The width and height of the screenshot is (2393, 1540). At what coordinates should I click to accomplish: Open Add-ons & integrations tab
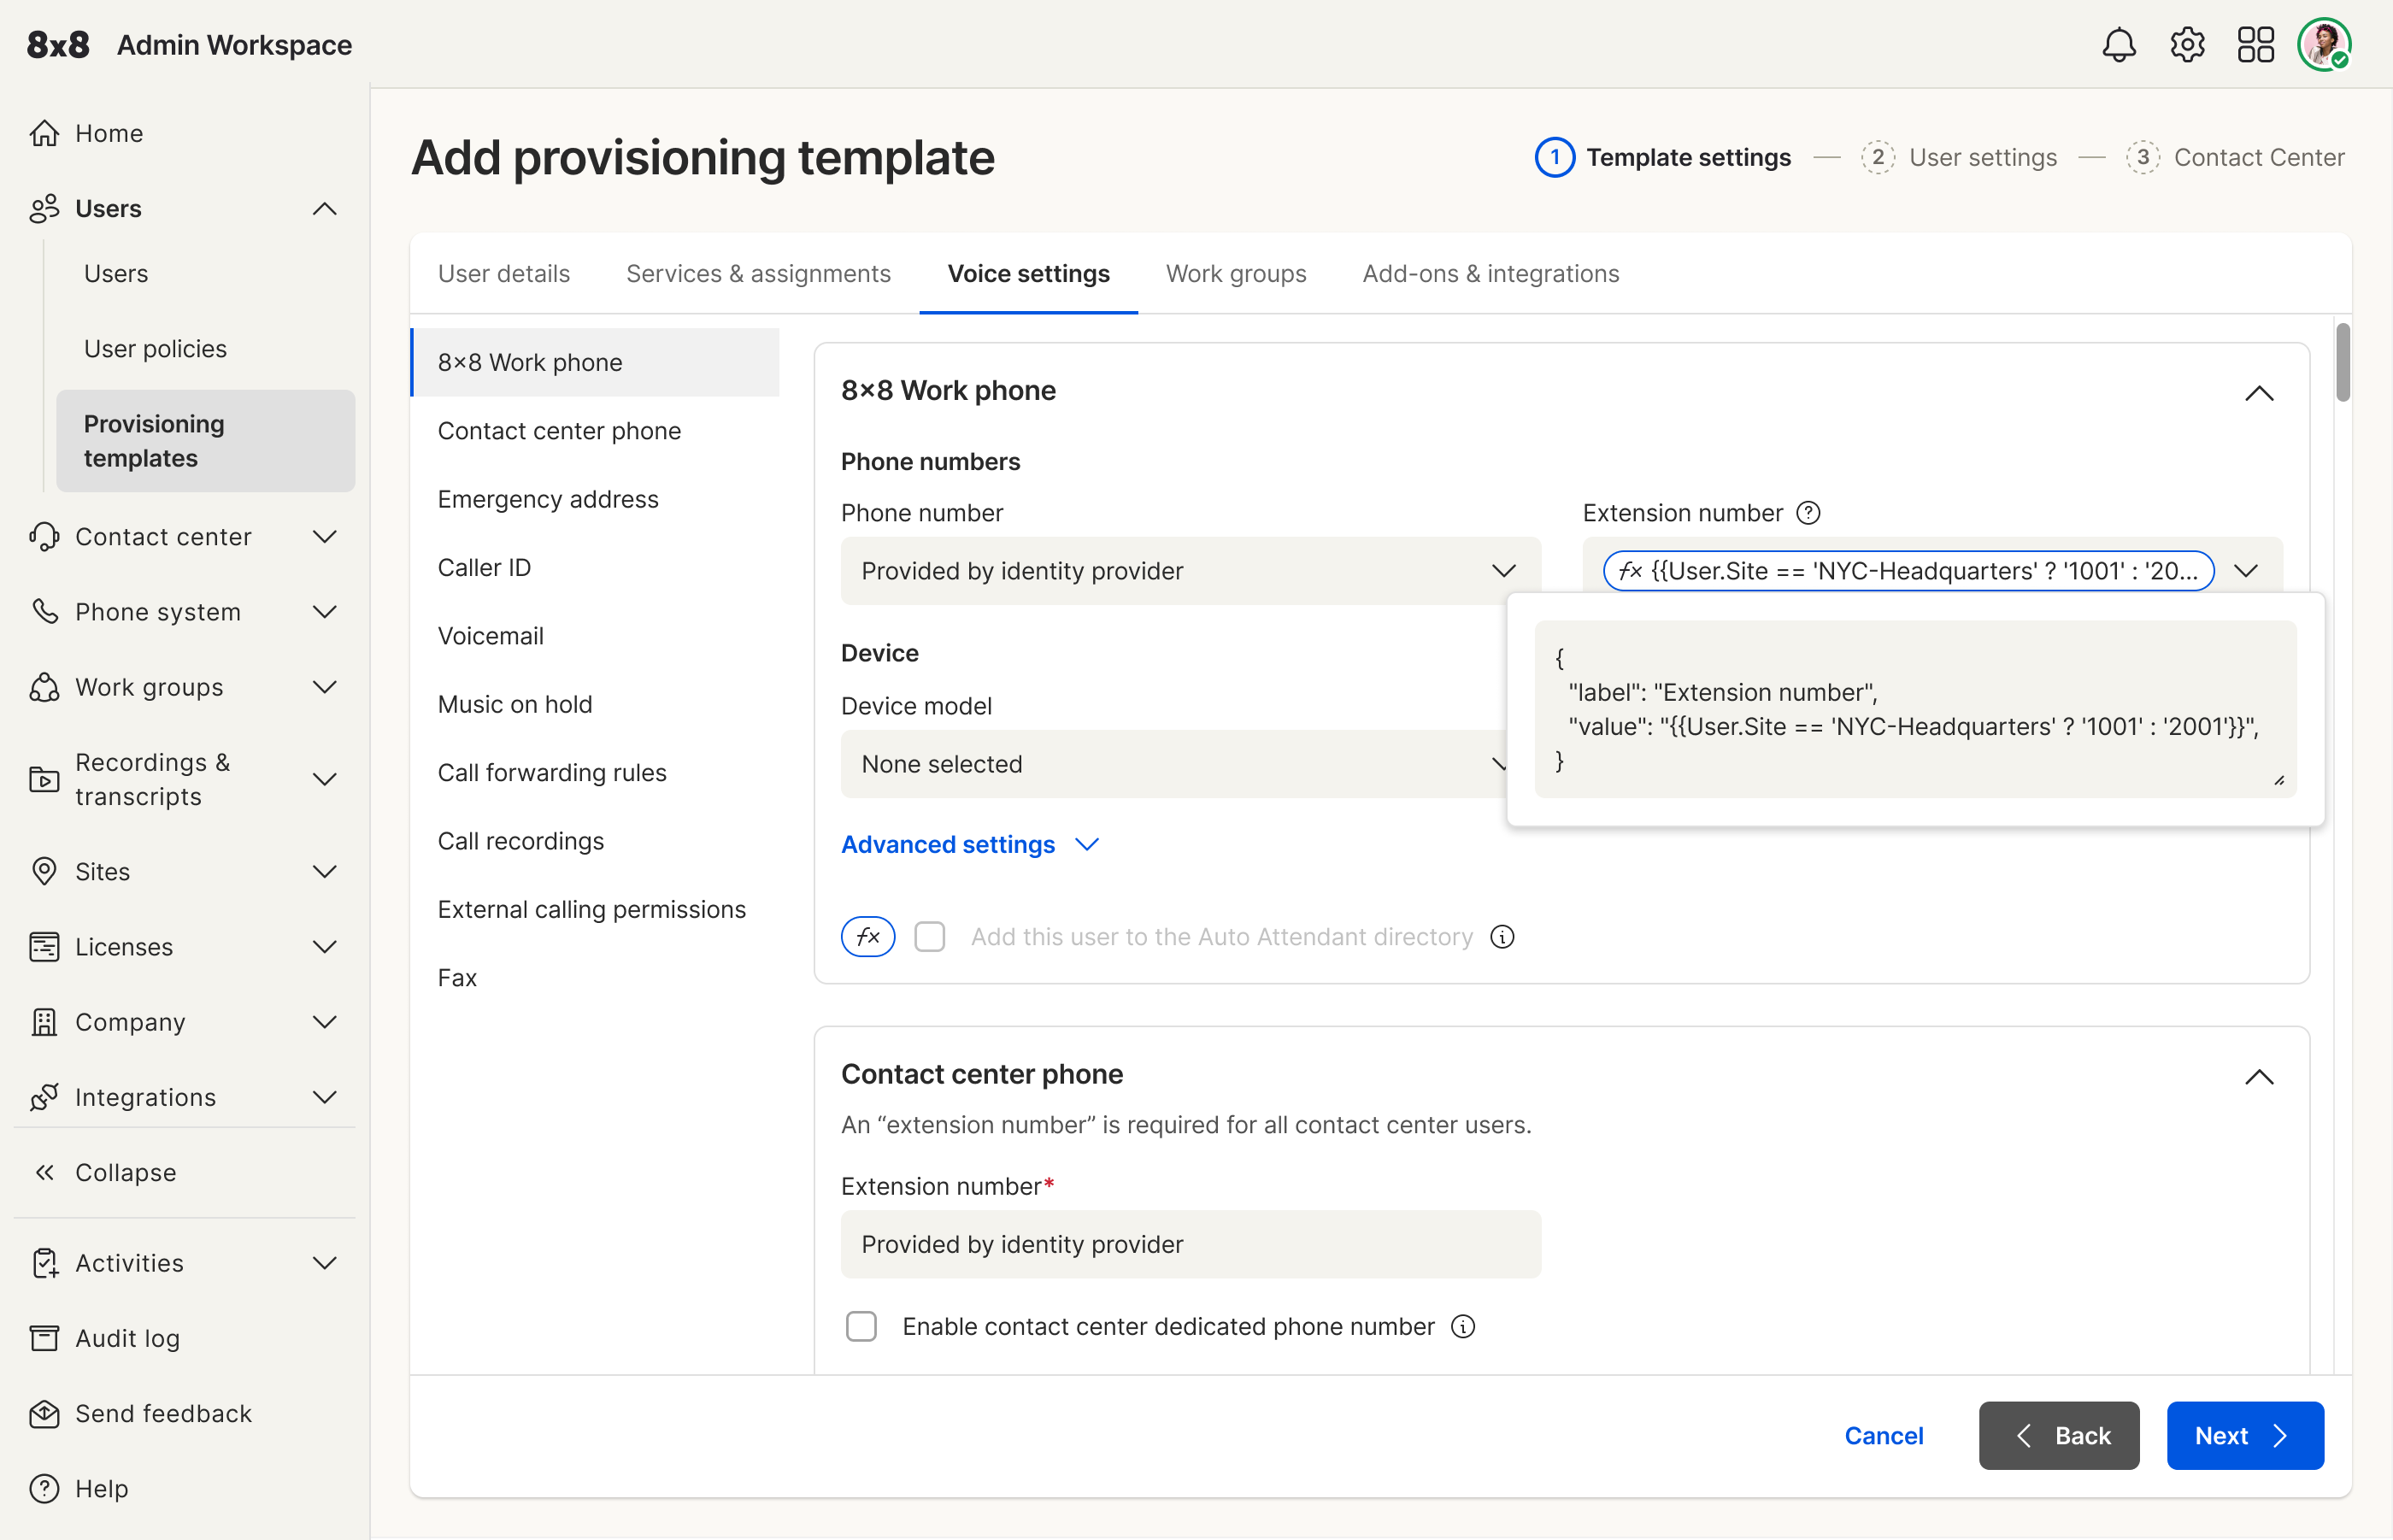click(x=1490, y=273)
